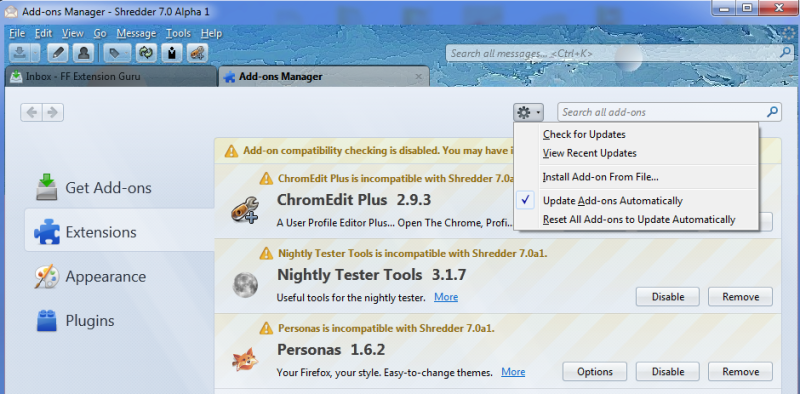Click "Useful tools for the nightly tester." description
This screenshot has height=394, width=800.
(351, 298)
